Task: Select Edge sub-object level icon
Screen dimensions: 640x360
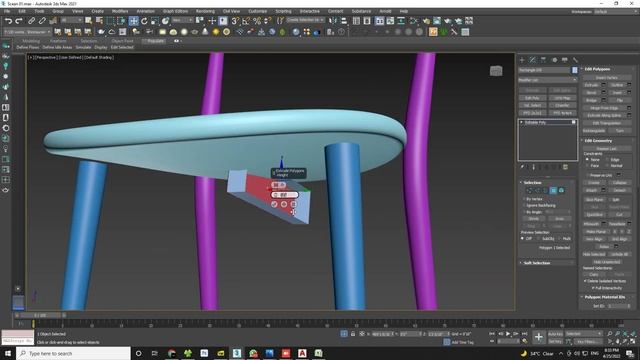Action: pos(538,190)
